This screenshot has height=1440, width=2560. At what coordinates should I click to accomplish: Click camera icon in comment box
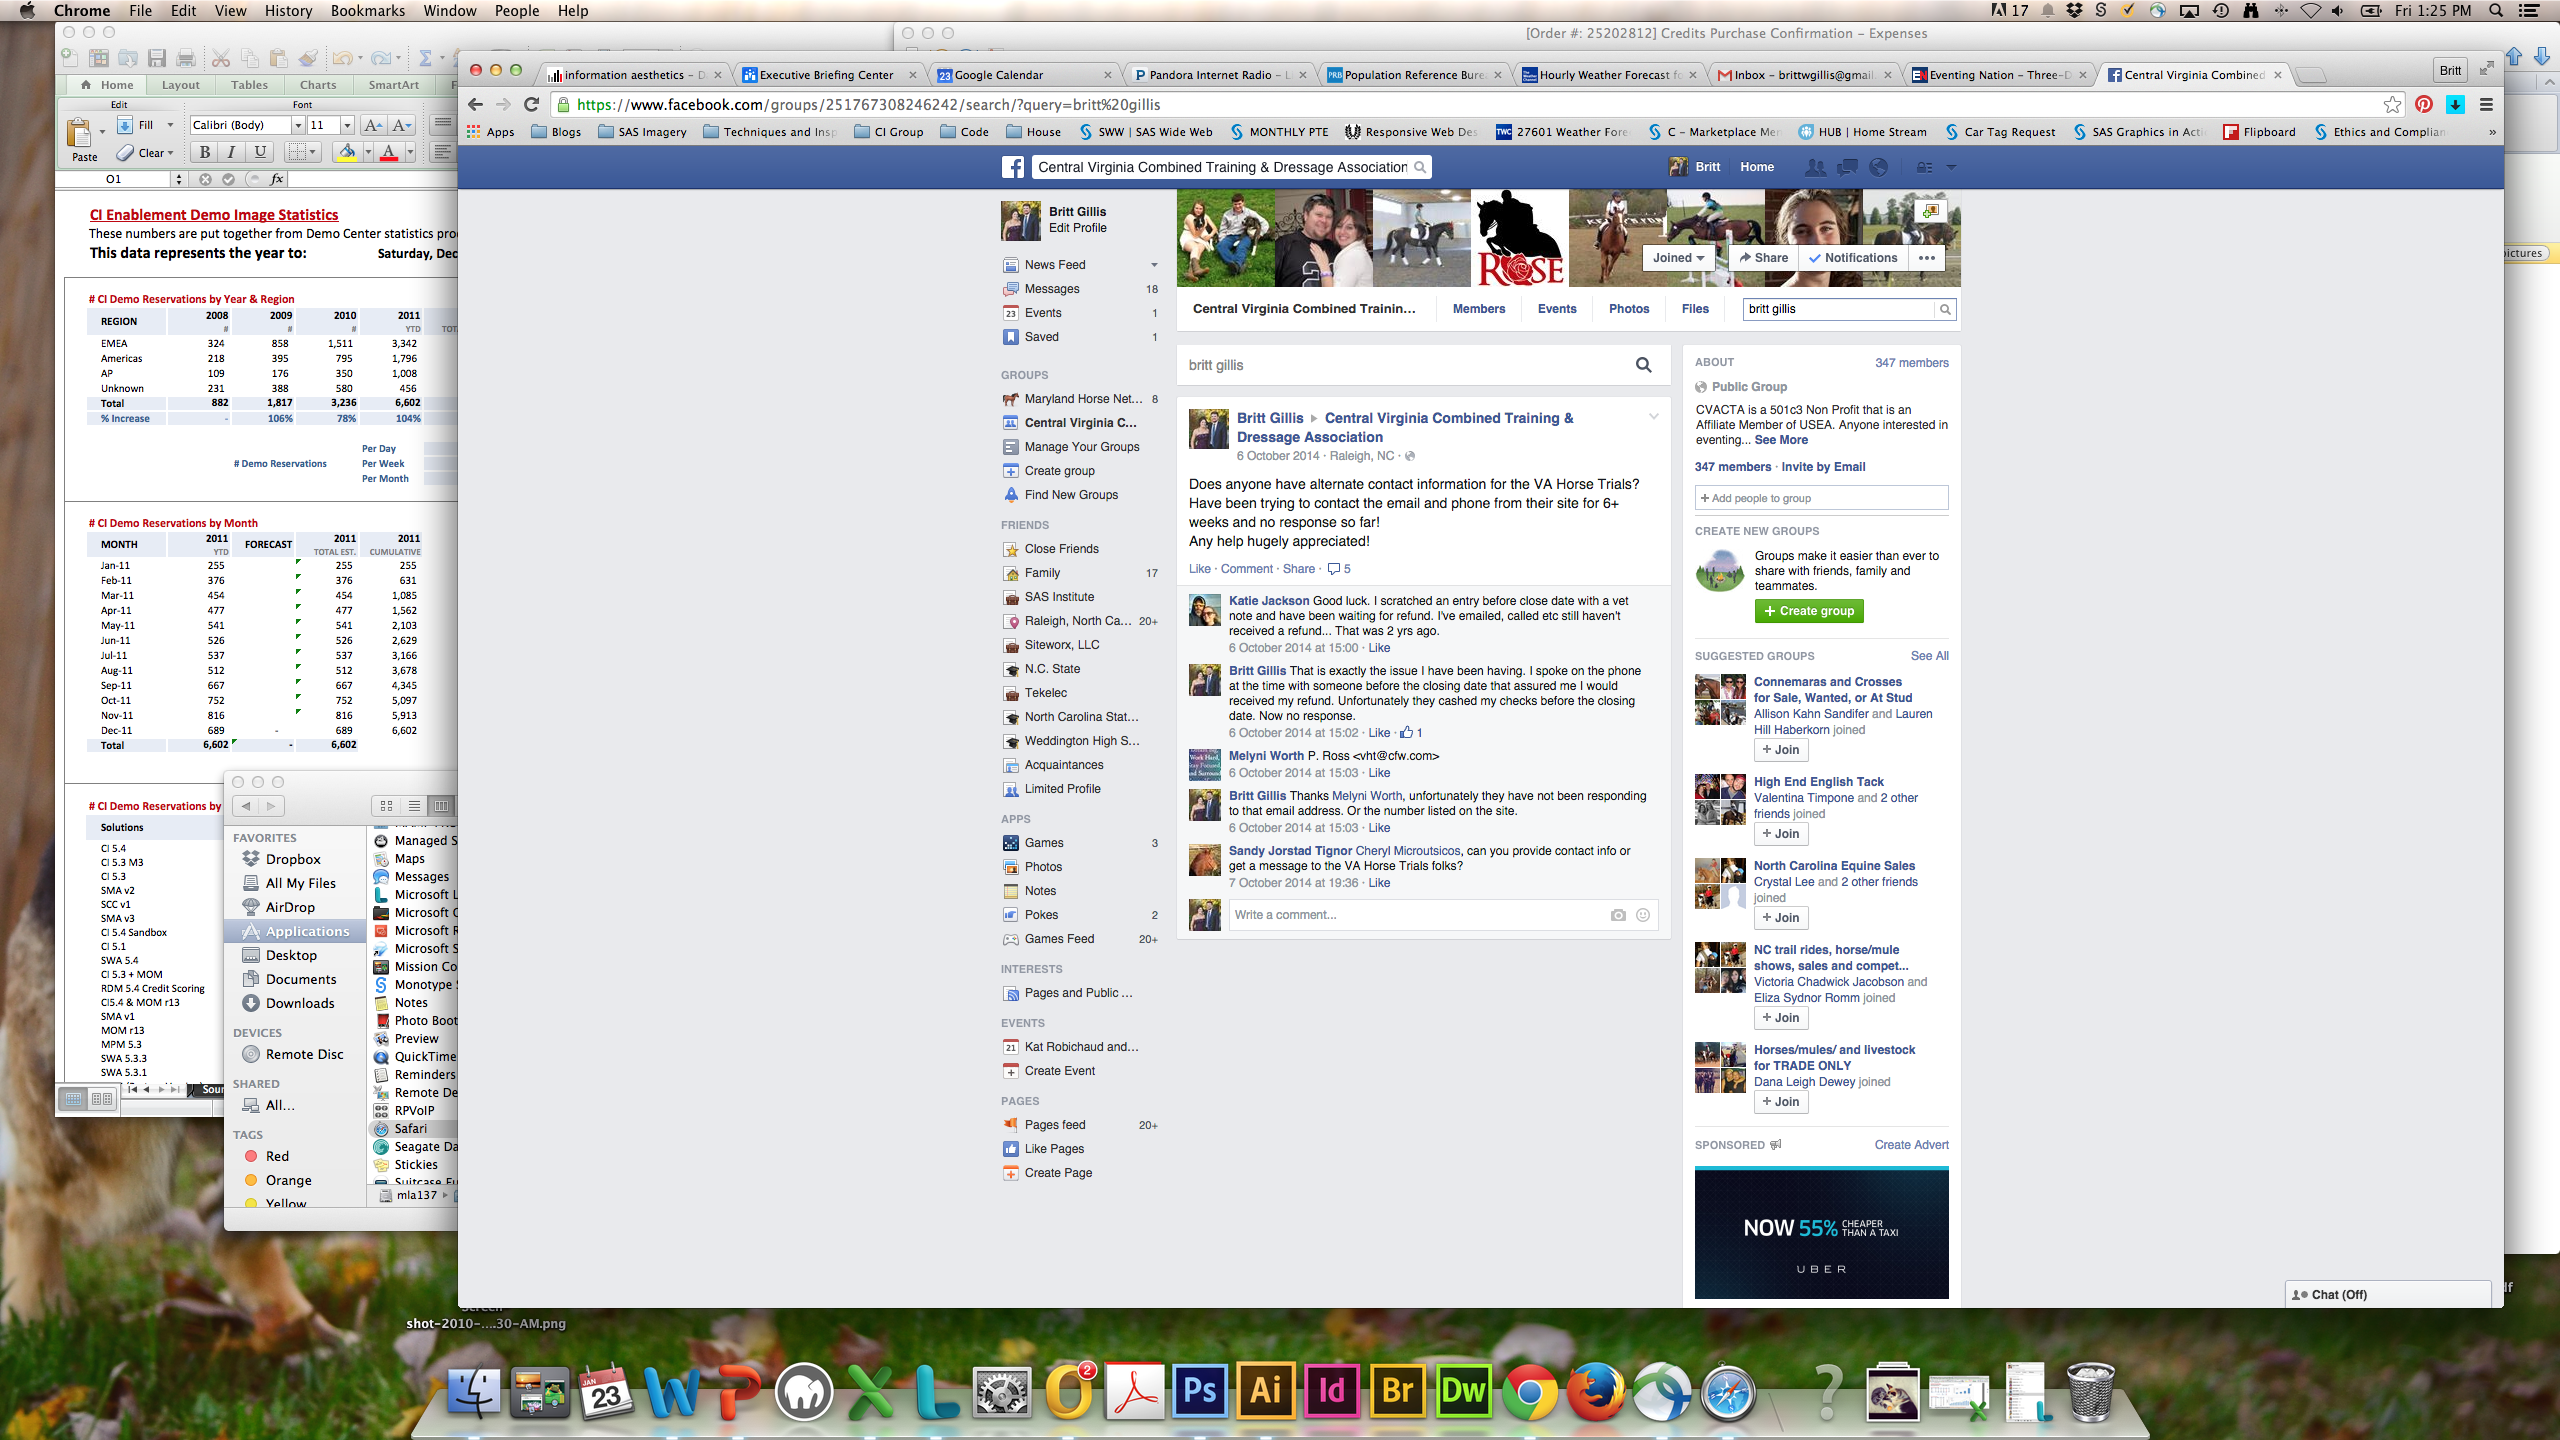[1617, 915]
